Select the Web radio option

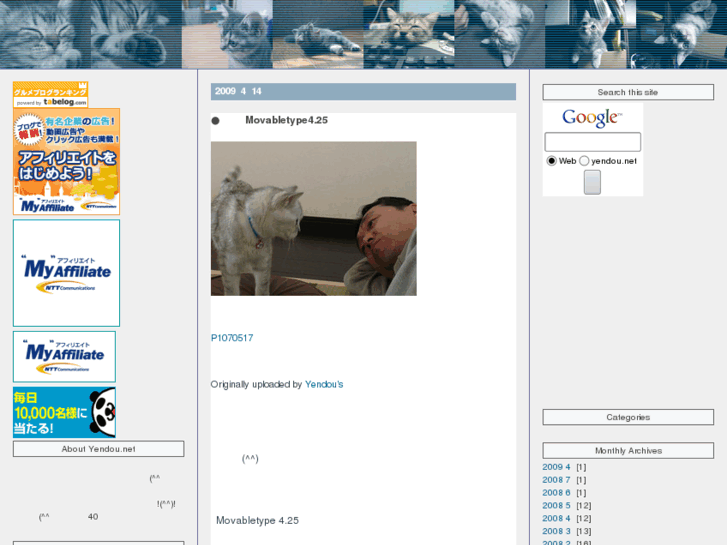(551, 161)
